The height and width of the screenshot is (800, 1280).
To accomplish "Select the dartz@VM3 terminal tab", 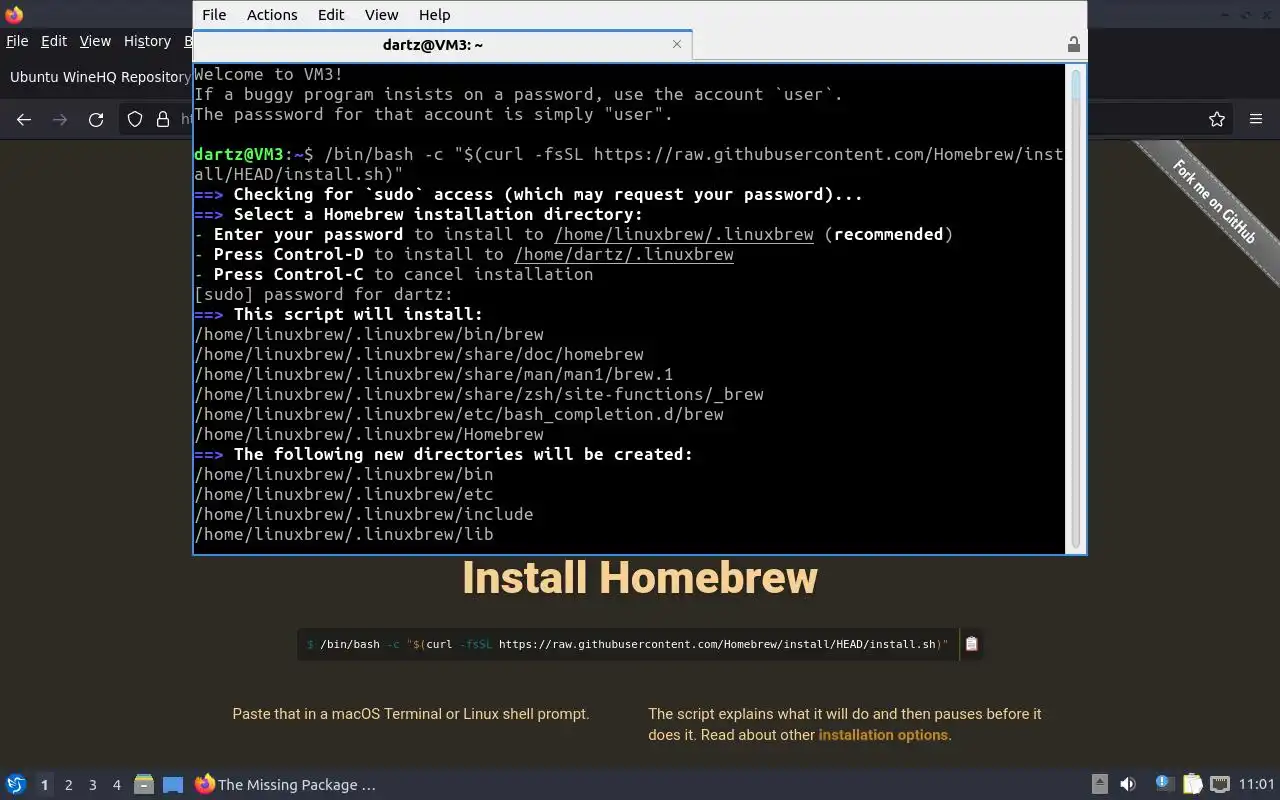I will [x=433, y=44].
